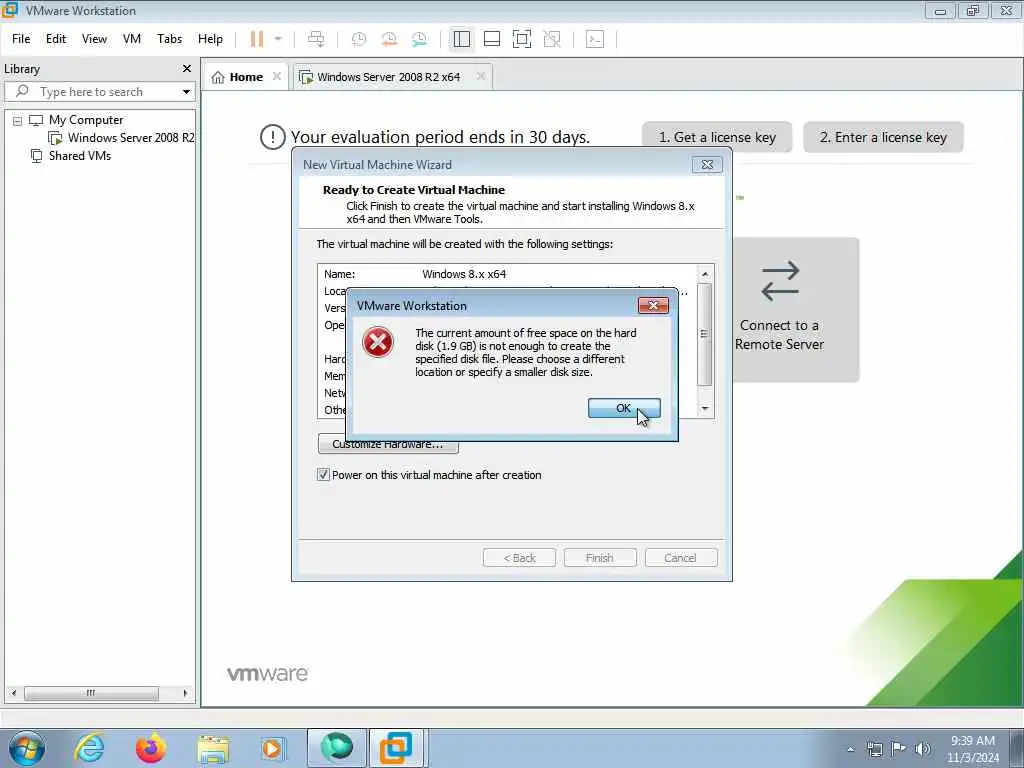Toggle the thumbnail bar view icon
The height and width of the screenshot is (768, 1024).
[492, 39]
